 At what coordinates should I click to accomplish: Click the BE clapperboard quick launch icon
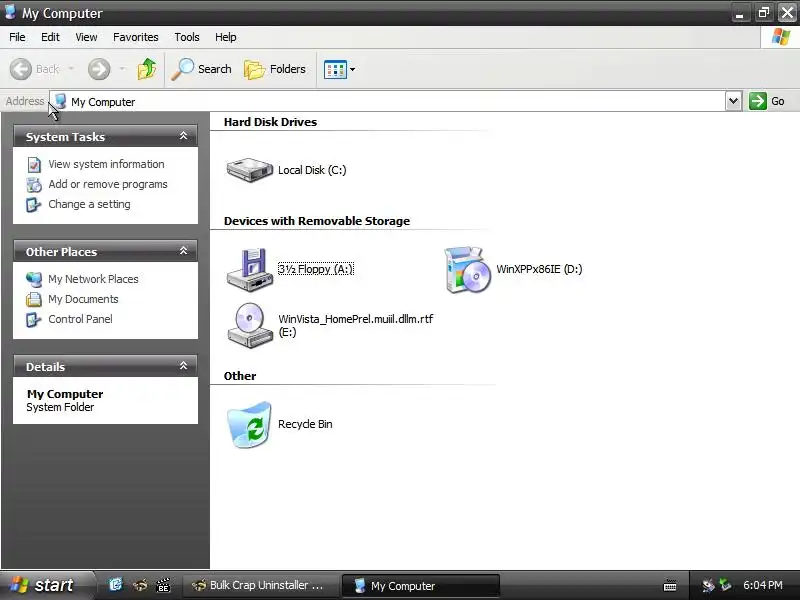click(163, 585)
